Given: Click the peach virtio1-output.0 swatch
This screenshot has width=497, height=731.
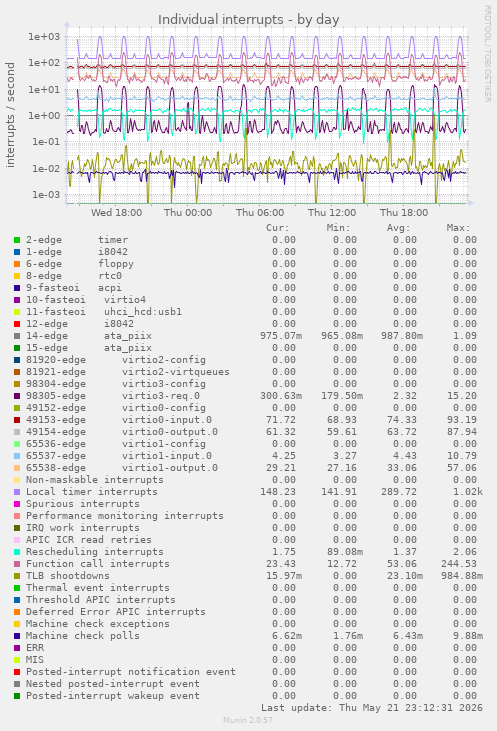Looking at the screenshot, I should click(17, 468).
